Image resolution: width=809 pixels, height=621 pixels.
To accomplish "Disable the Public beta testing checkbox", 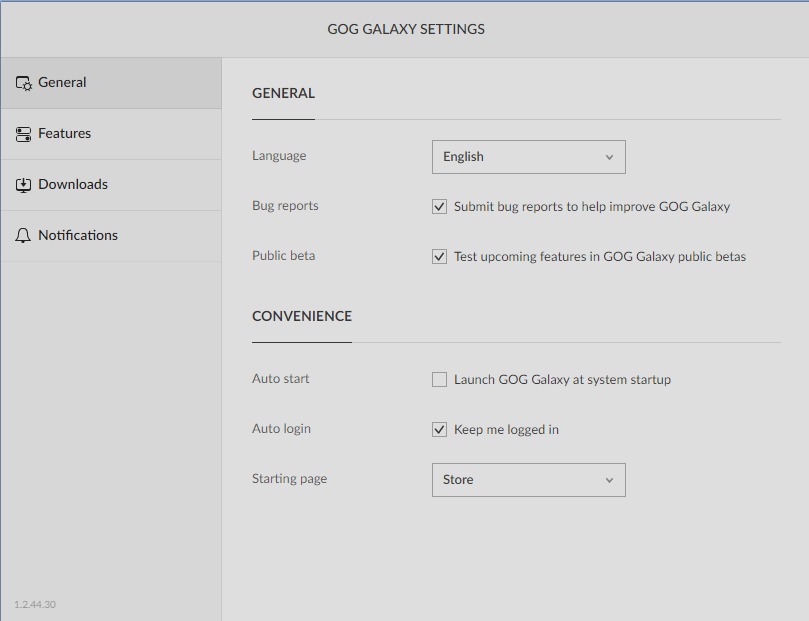I will click(x=440, y=256).
